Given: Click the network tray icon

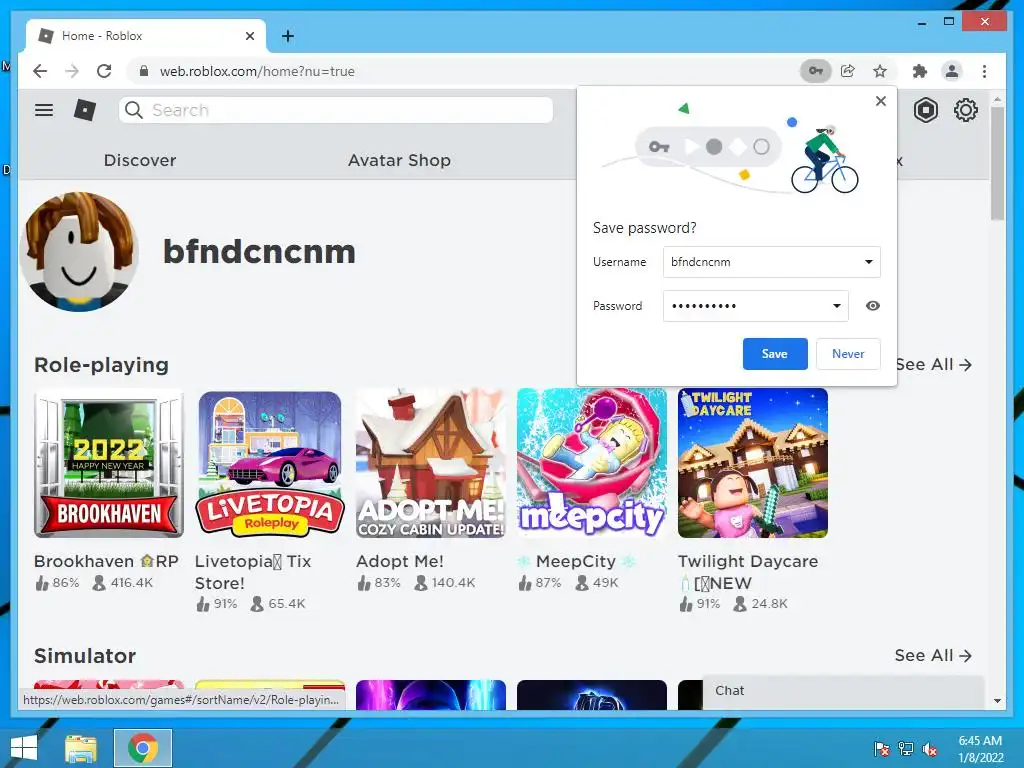Looking at the screenshot, I should (x=905, y=749).
